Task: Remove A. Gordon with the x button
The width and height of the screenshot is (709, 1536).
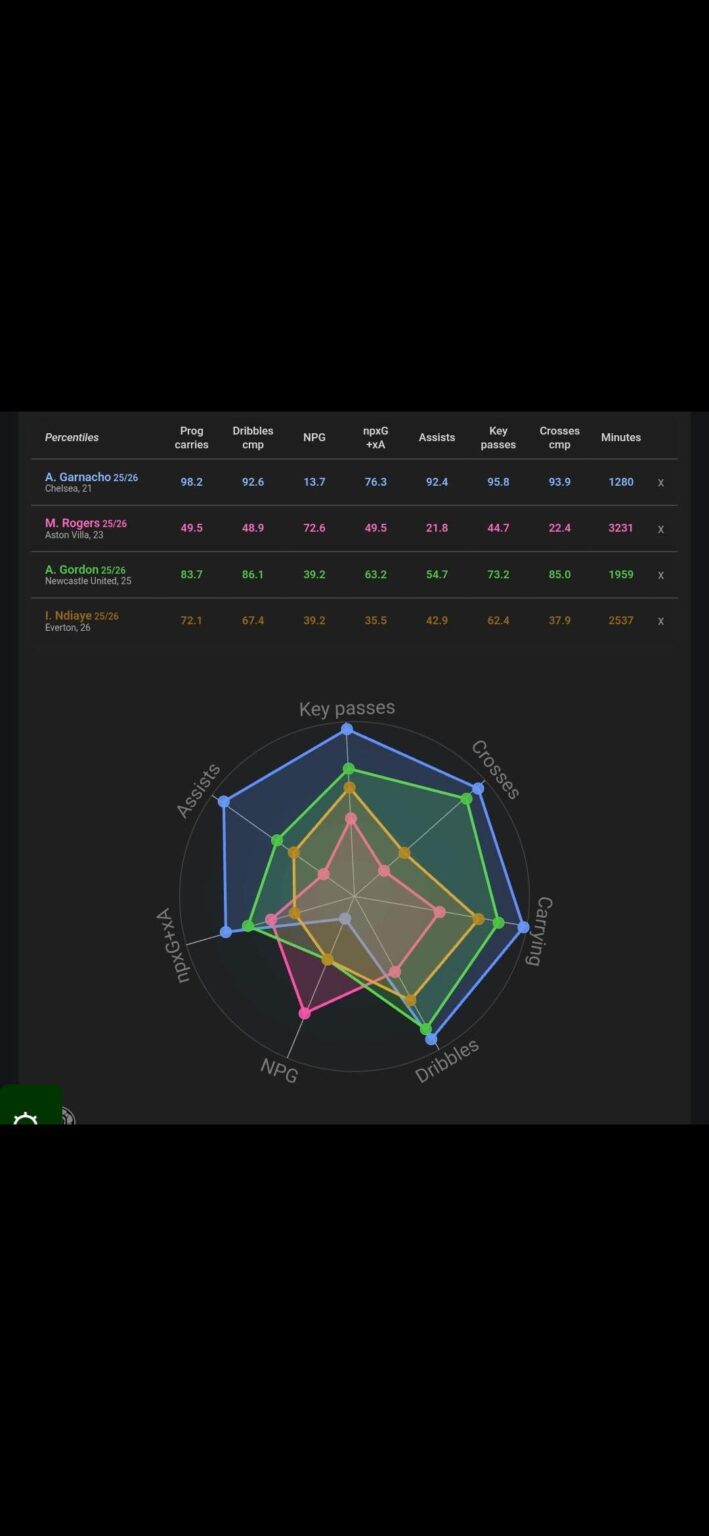Action: pos(661,575)
